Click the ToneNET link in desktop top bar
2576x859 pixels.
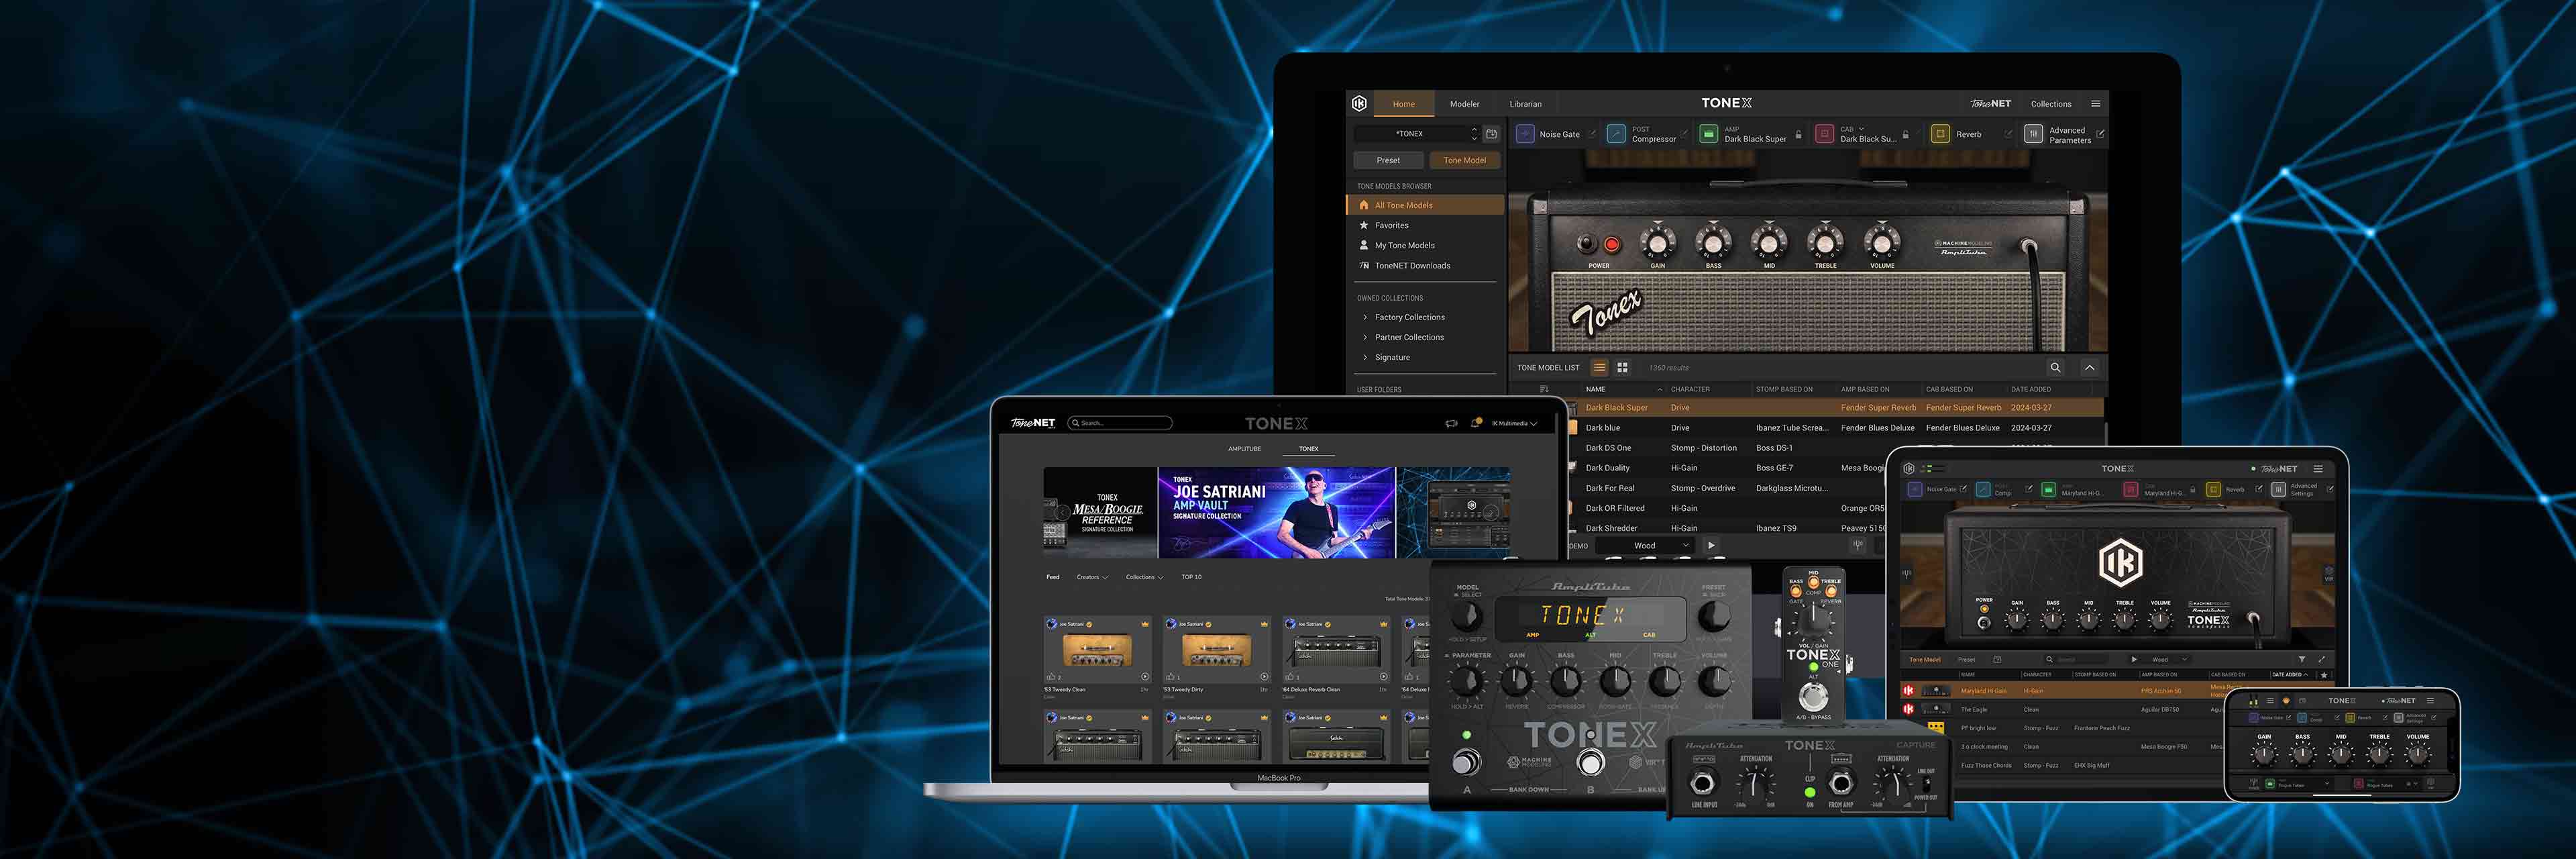1990,103
